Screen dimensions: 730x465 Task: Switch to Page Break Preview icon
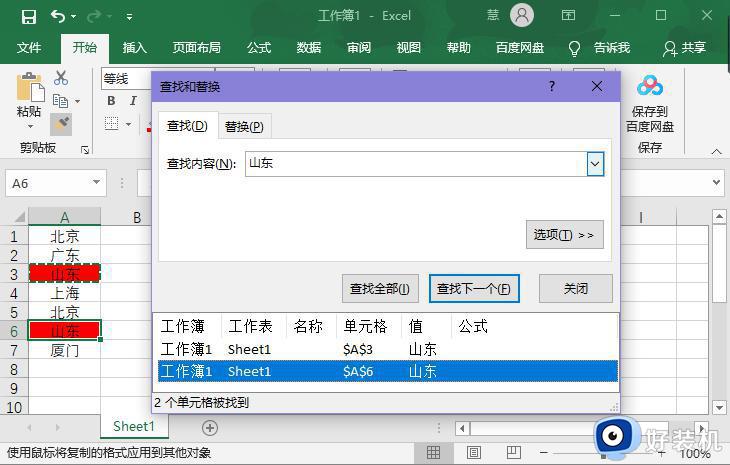(514, 452)
